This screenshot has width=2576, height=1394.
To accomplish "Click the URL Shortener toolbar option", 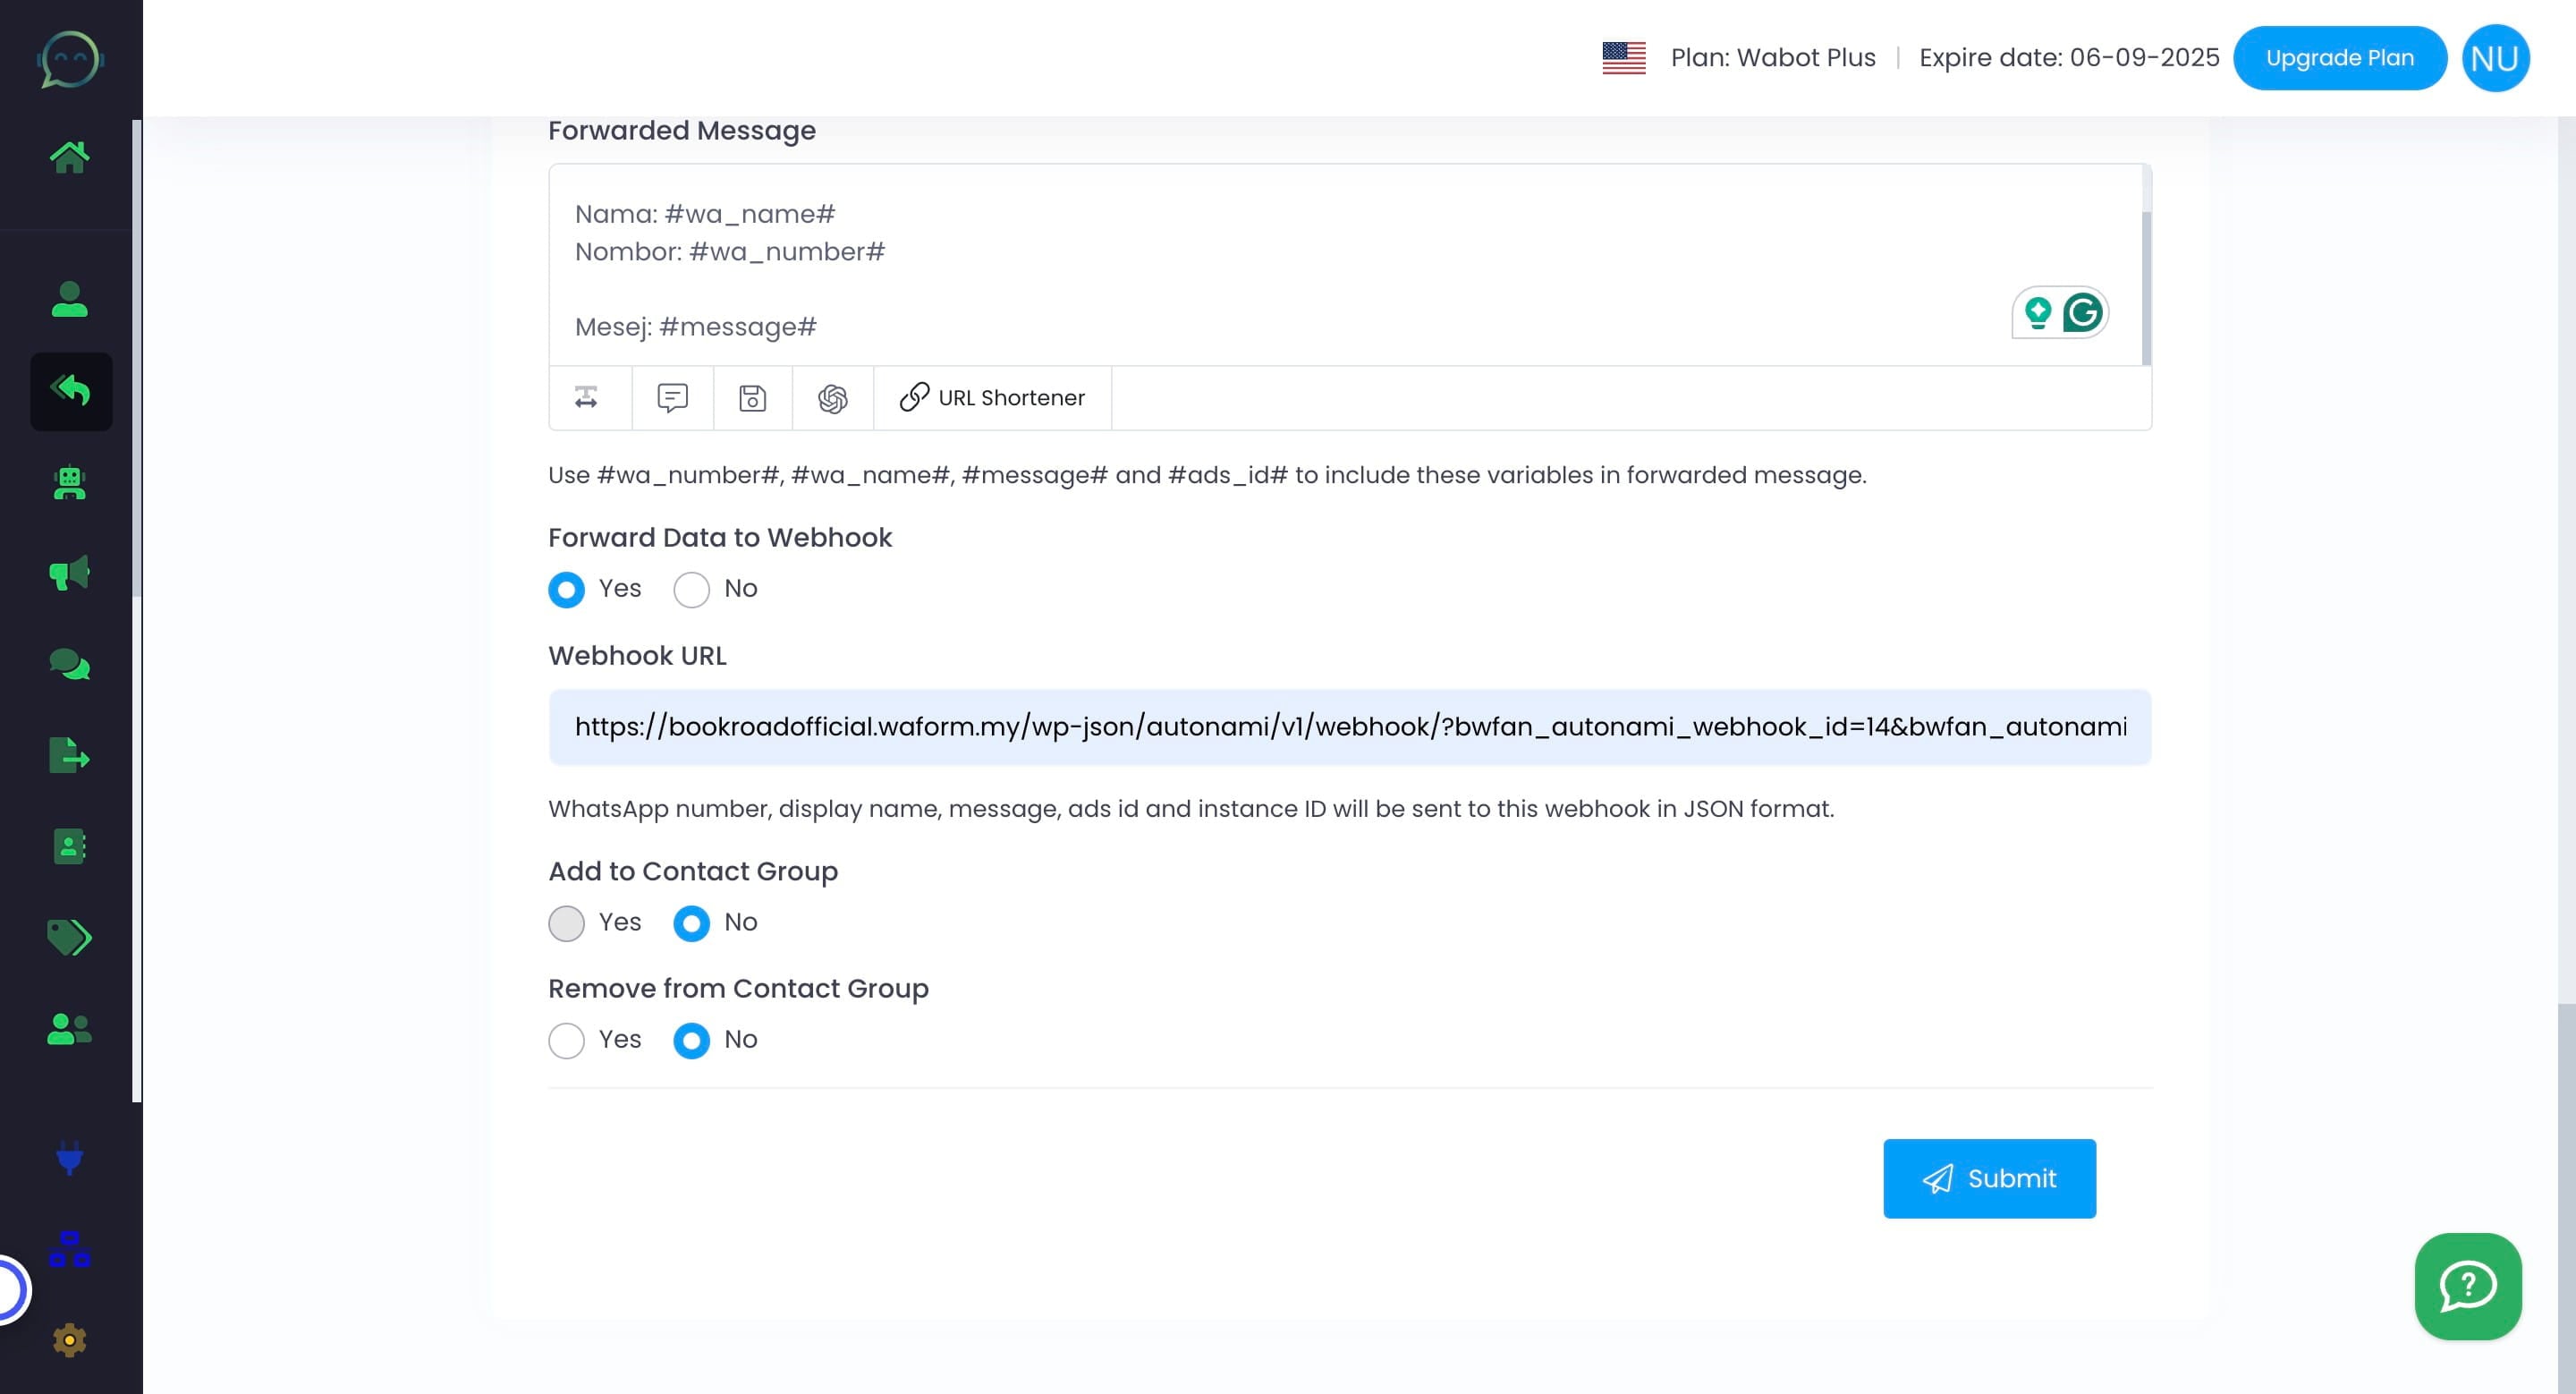I will [992, 398].
